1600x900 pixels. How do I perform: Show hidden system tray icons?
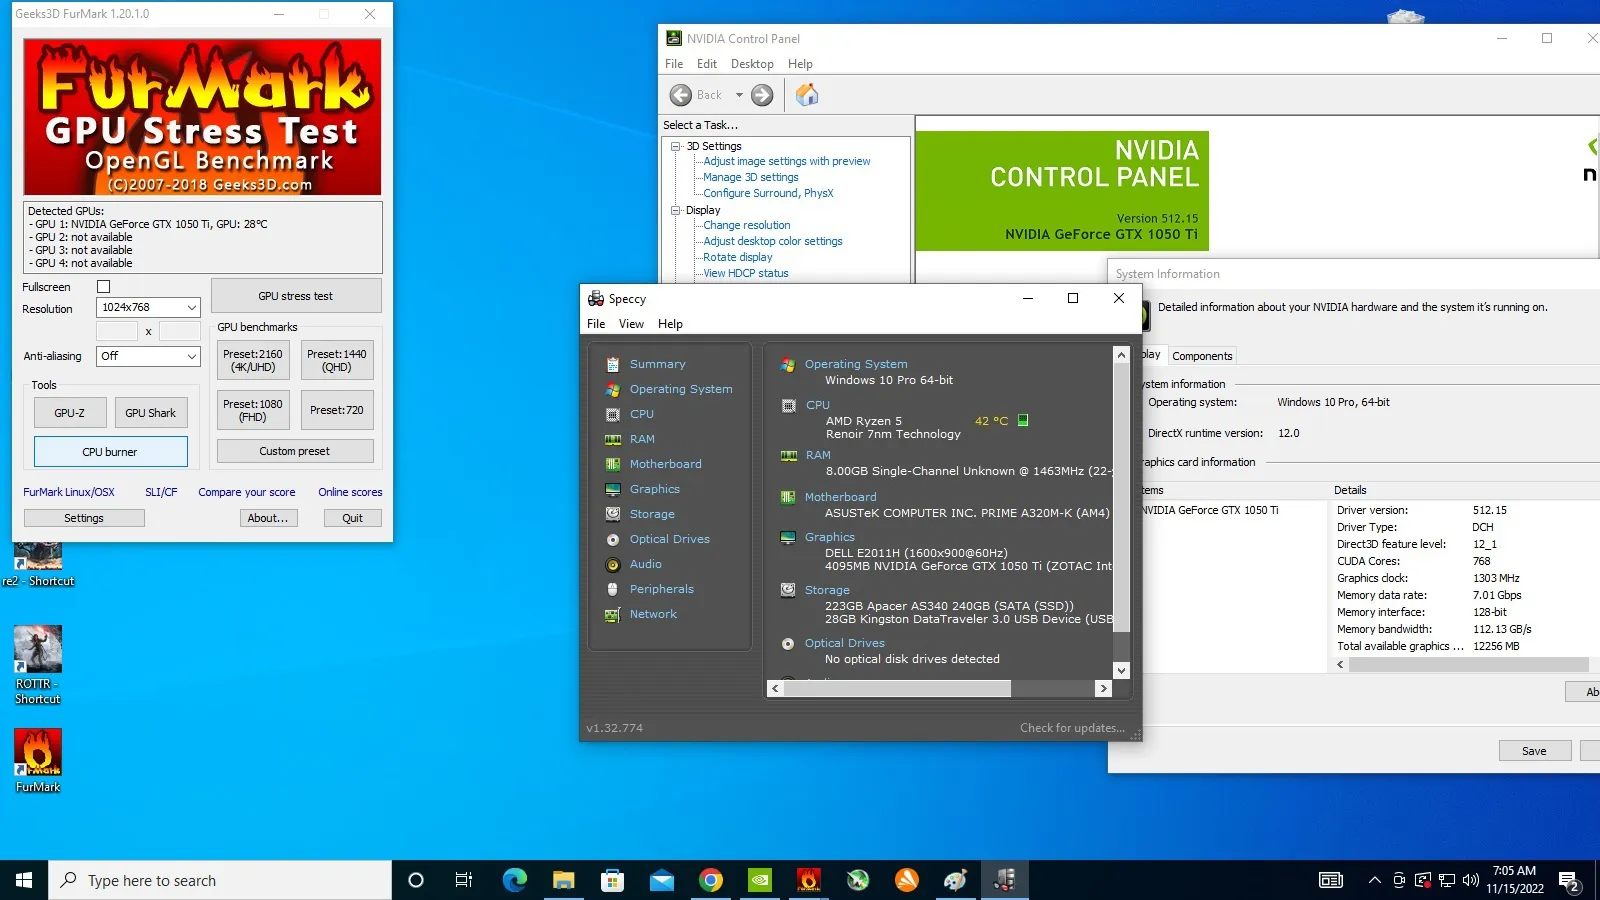pos(1375,880)
